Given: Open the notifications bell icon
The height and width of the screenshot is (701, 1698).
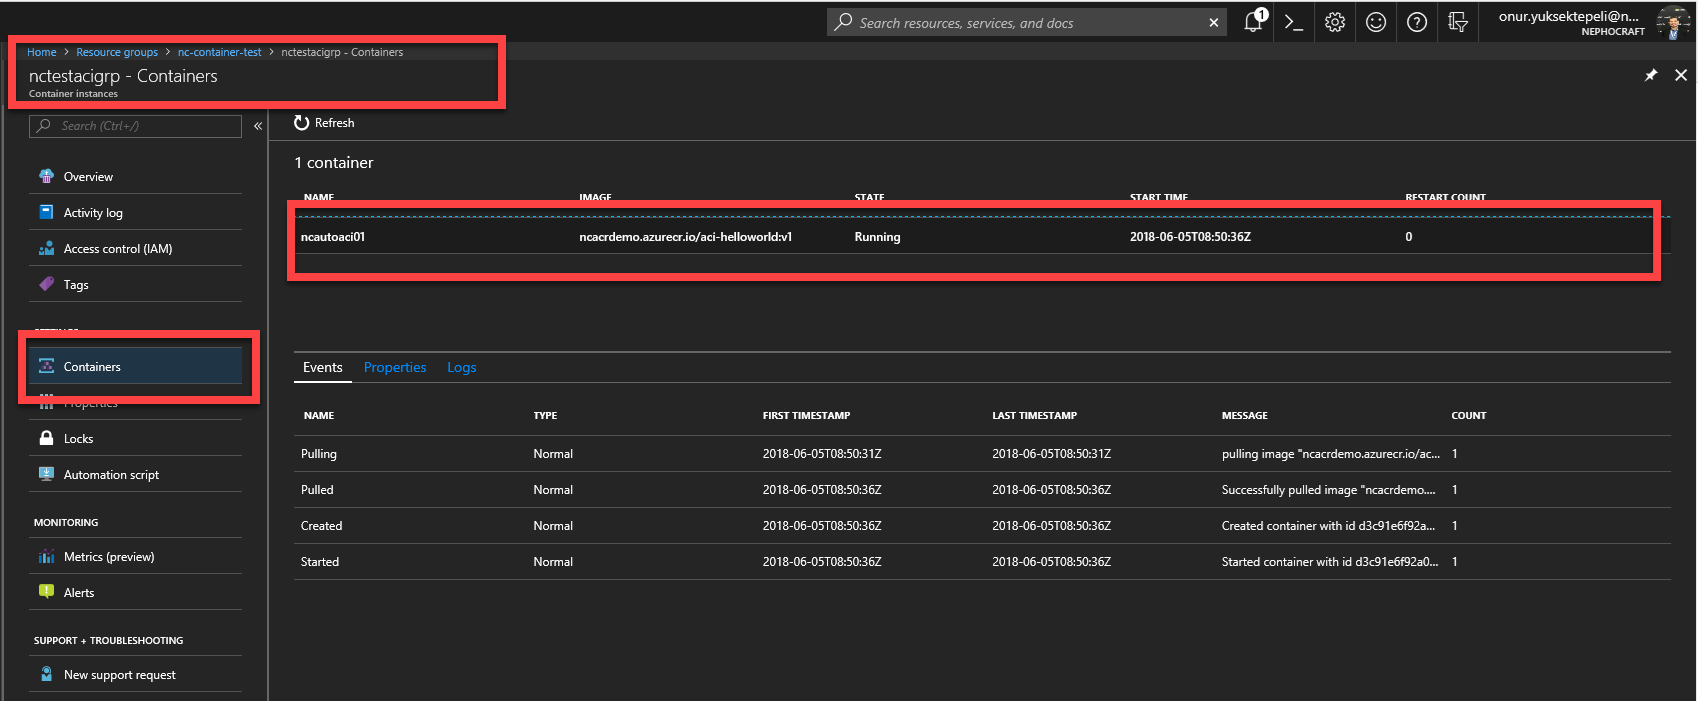Looking at the screenshot, I should pyautogui.click(x=1253, y=22).
